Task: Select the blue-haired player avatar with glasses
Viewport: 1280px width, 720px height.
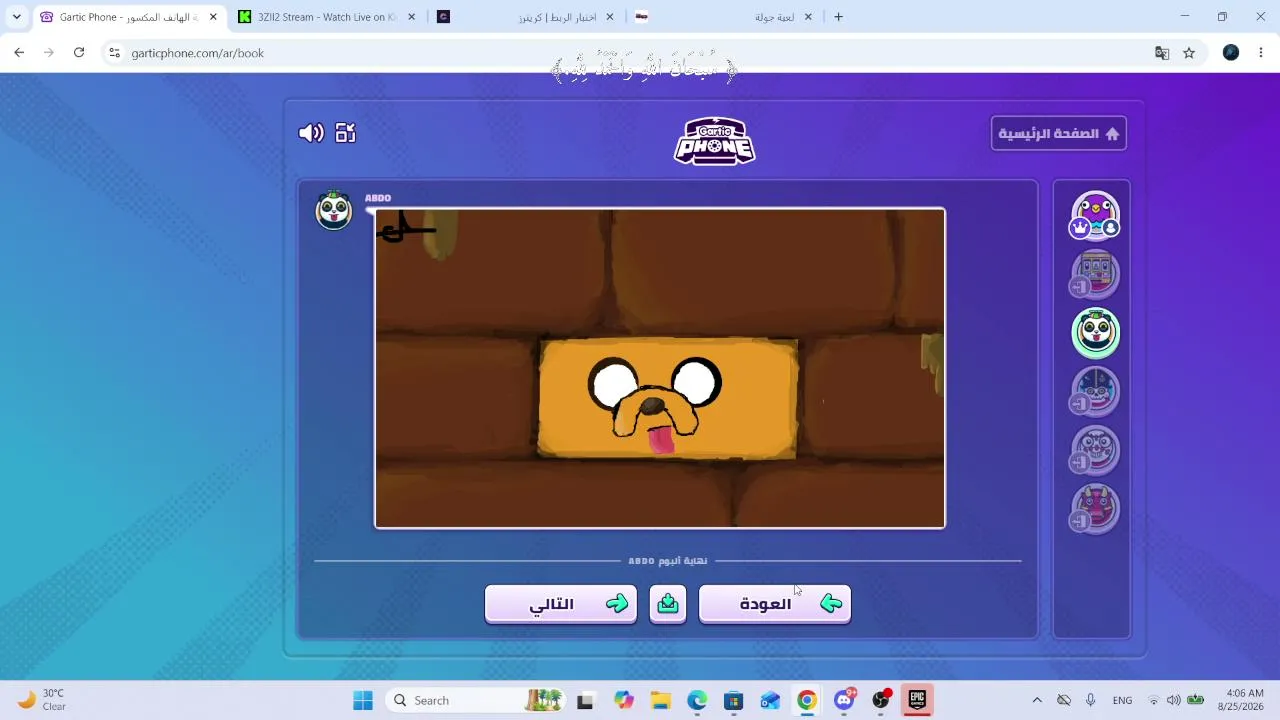Action: pyautogui.click(x=1095, y=392)
